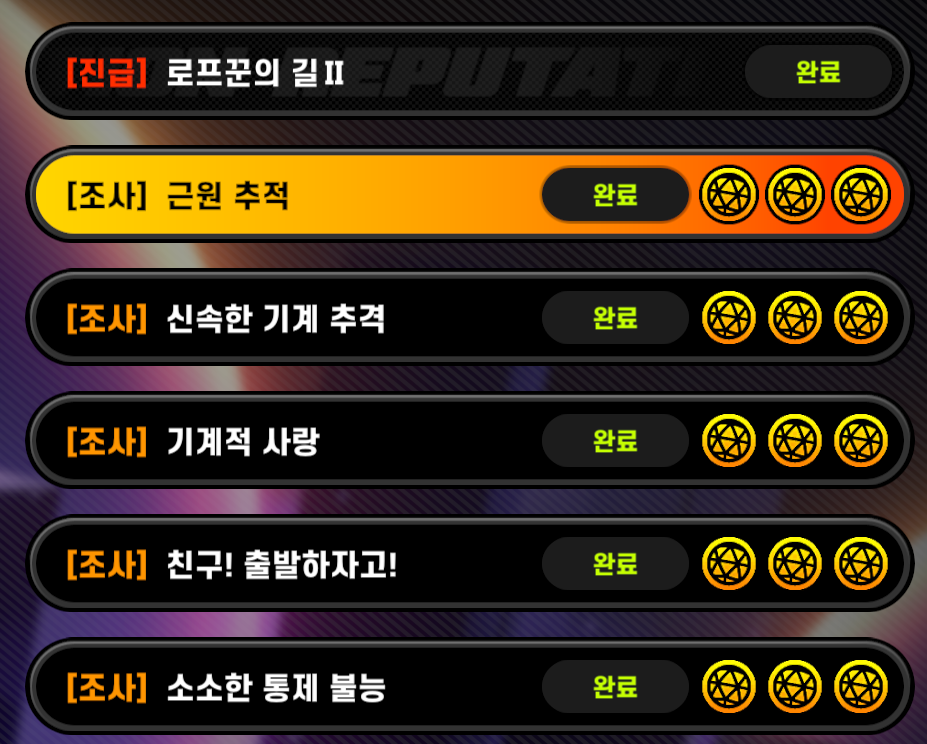Select highlighted [조사] 근원 추적 entry

tap(468, 195)
